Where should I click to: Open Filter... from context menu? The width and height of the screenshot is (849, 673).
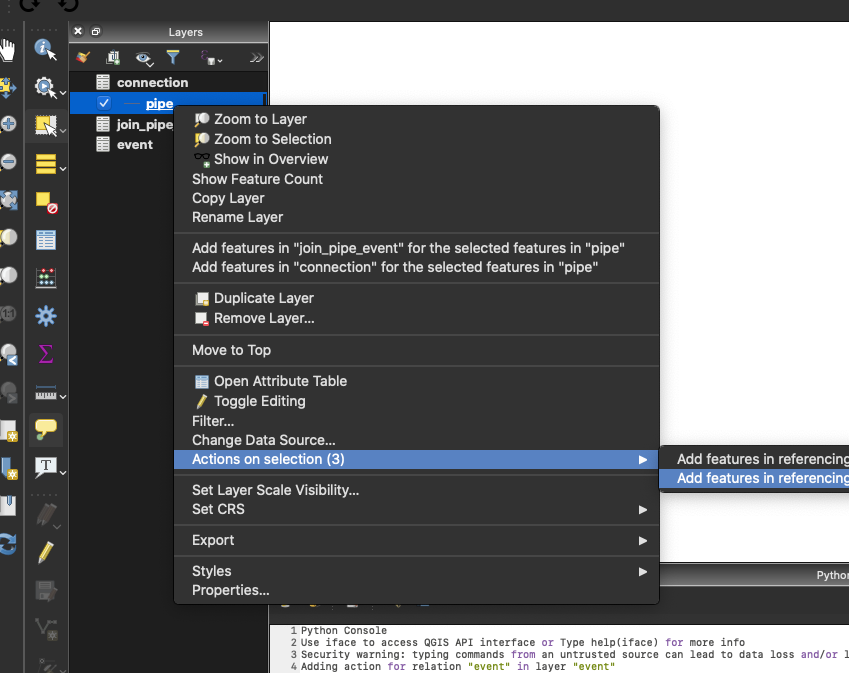click(213, 421)
